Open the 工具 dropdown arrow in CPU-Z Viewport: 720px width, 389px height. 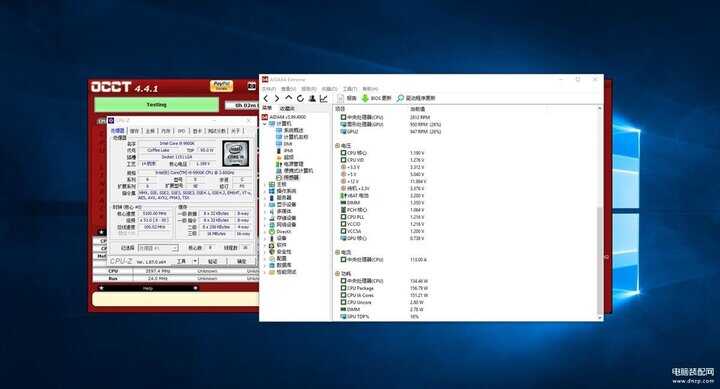coord(195,261)
